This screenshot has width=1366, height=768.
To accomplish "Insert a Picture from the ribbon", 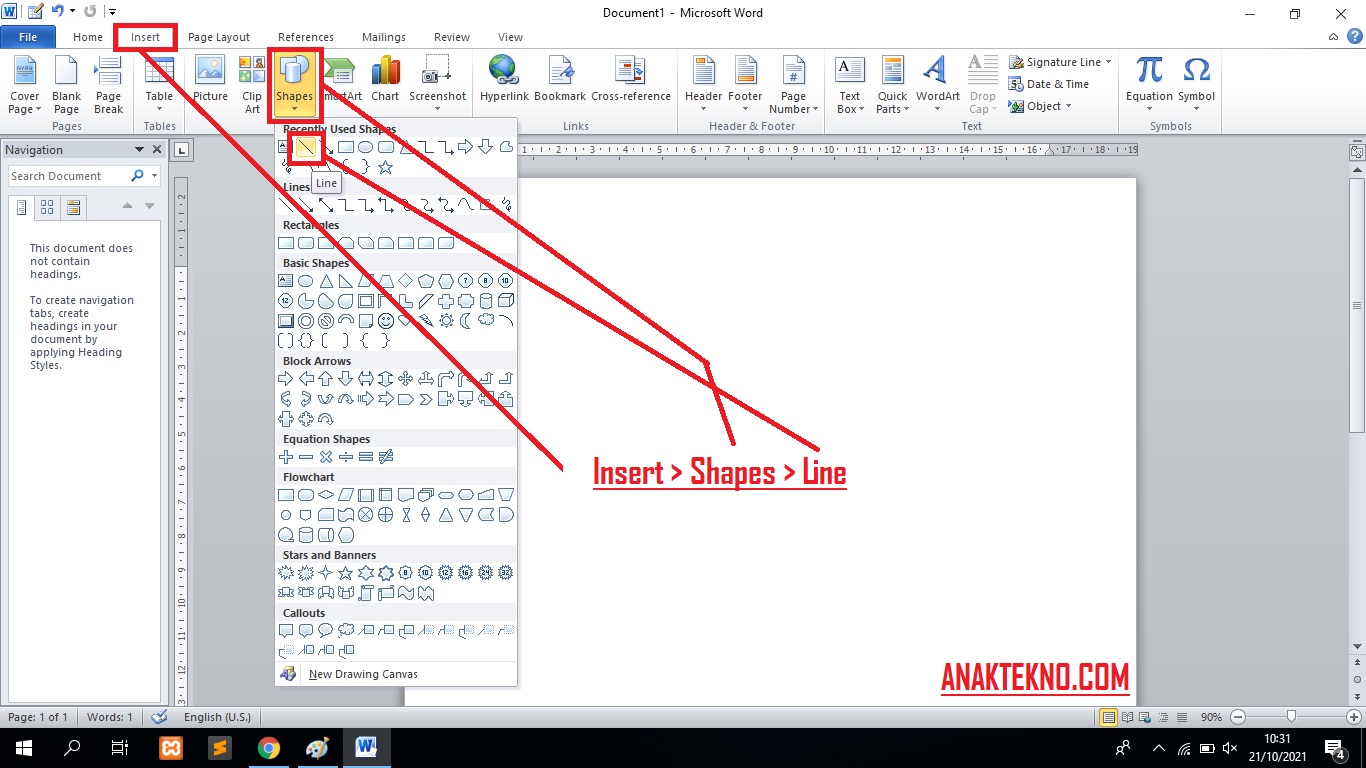I will [210, 80].
